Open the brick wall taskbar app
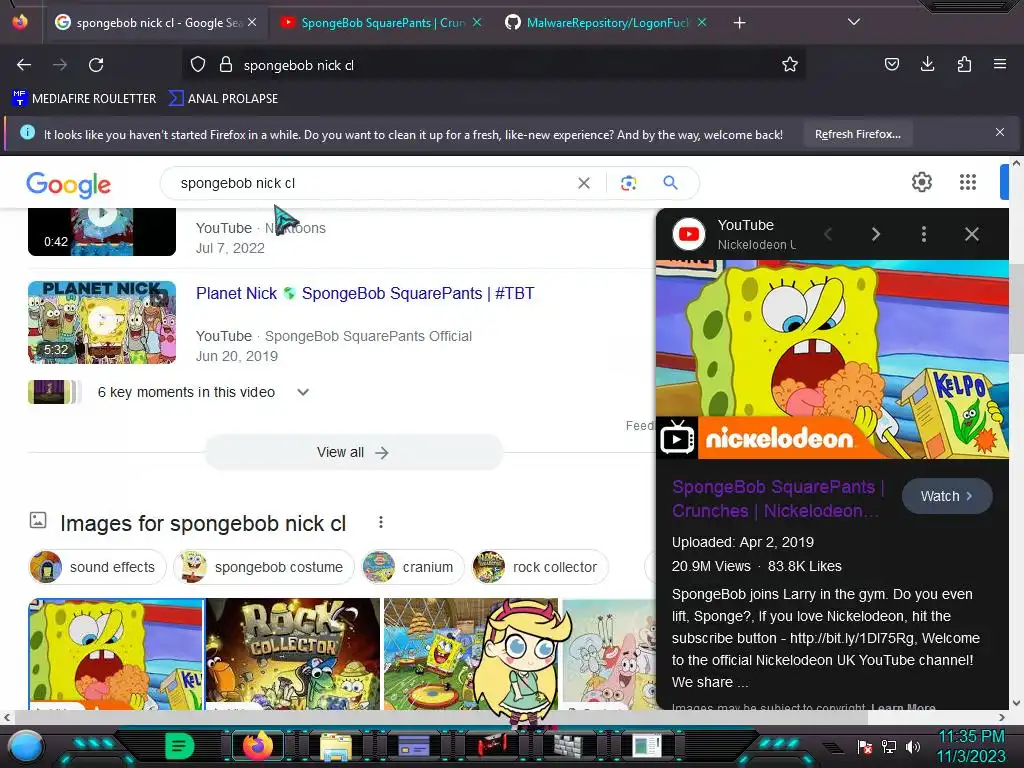Screen dimensions: 1024x768 tap(568, 746)
